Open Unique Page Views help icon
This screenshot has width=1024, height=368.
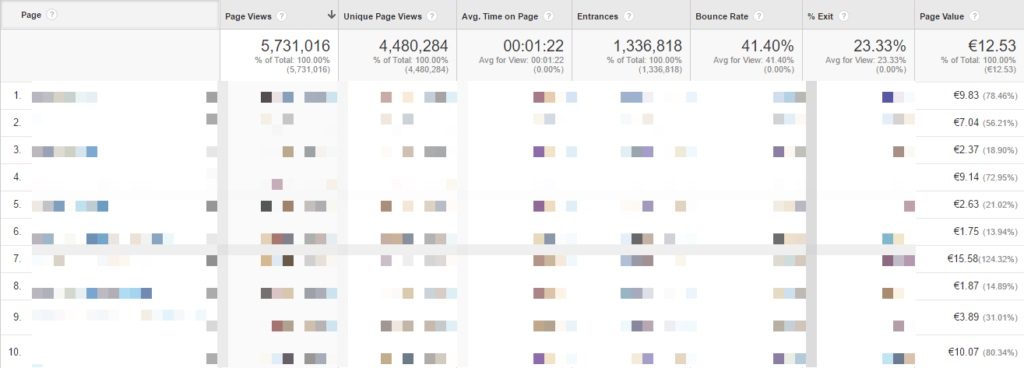point(432,16)
